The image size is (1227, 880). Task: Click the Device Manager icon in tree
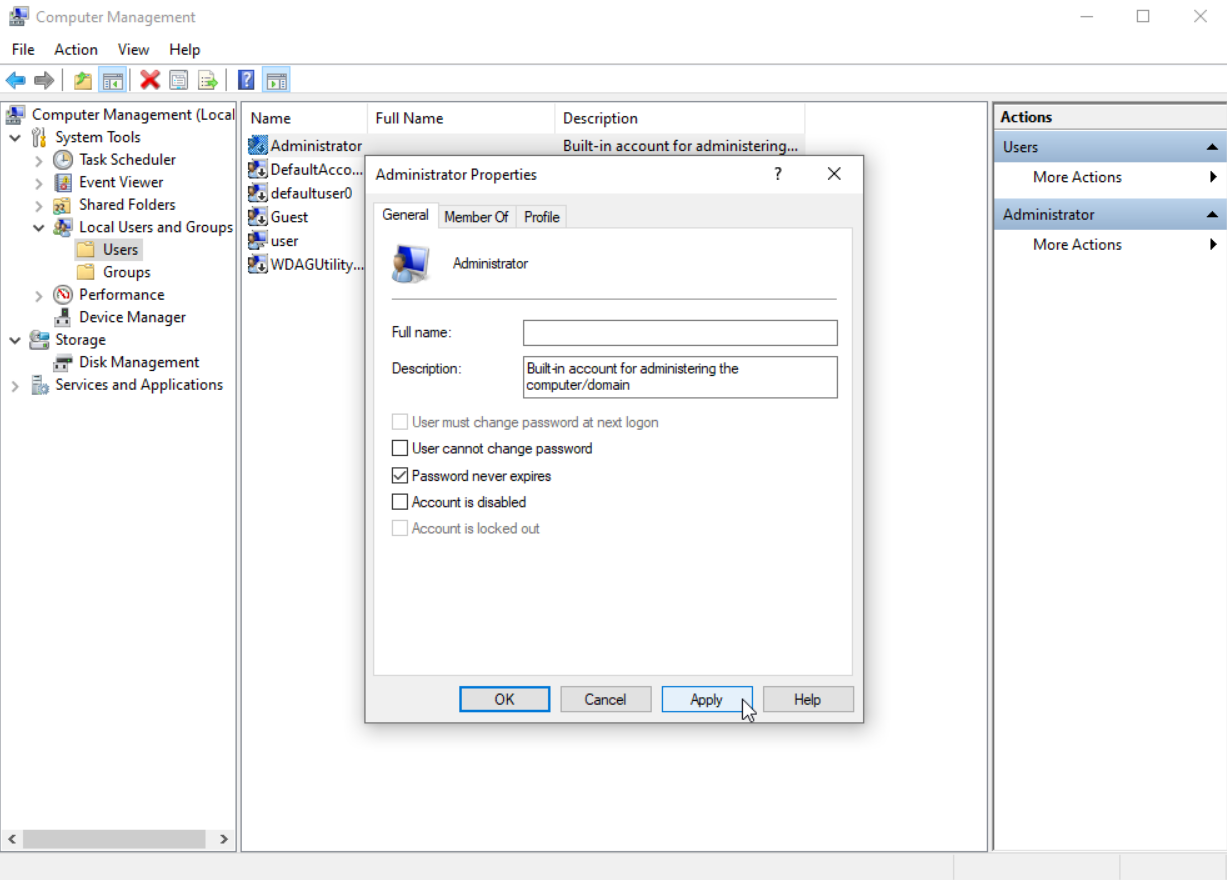pyautogui.click(x=63, y=317)
